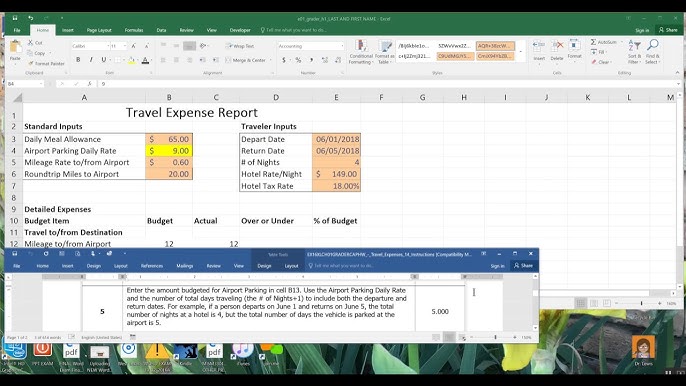Expand the Accounting number format dropdown
Image resolution: width=686 pixels, height=386 pixels.
pyautogui.click(x=342, y=46)
